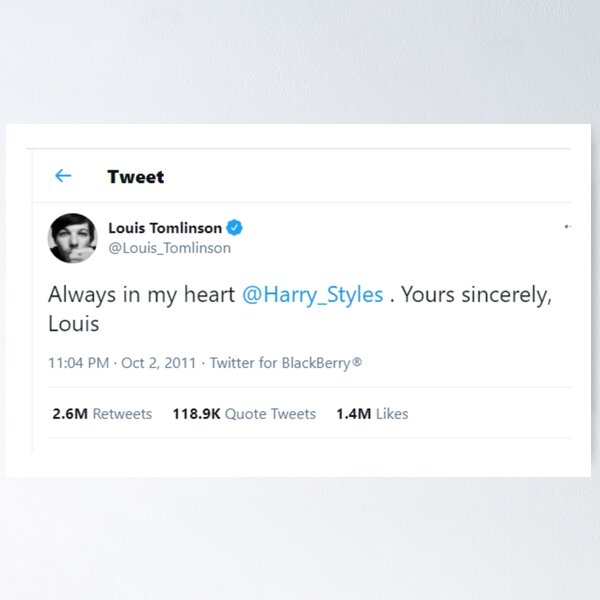
Task: Click the 11:04 PM timestamp
Action: [x=78, y=363]
